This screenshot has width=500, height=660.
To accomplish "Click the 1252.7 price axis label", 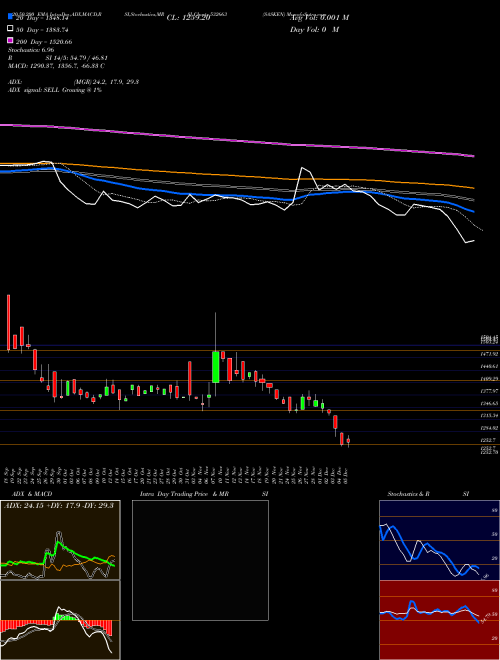I will 488,440.
